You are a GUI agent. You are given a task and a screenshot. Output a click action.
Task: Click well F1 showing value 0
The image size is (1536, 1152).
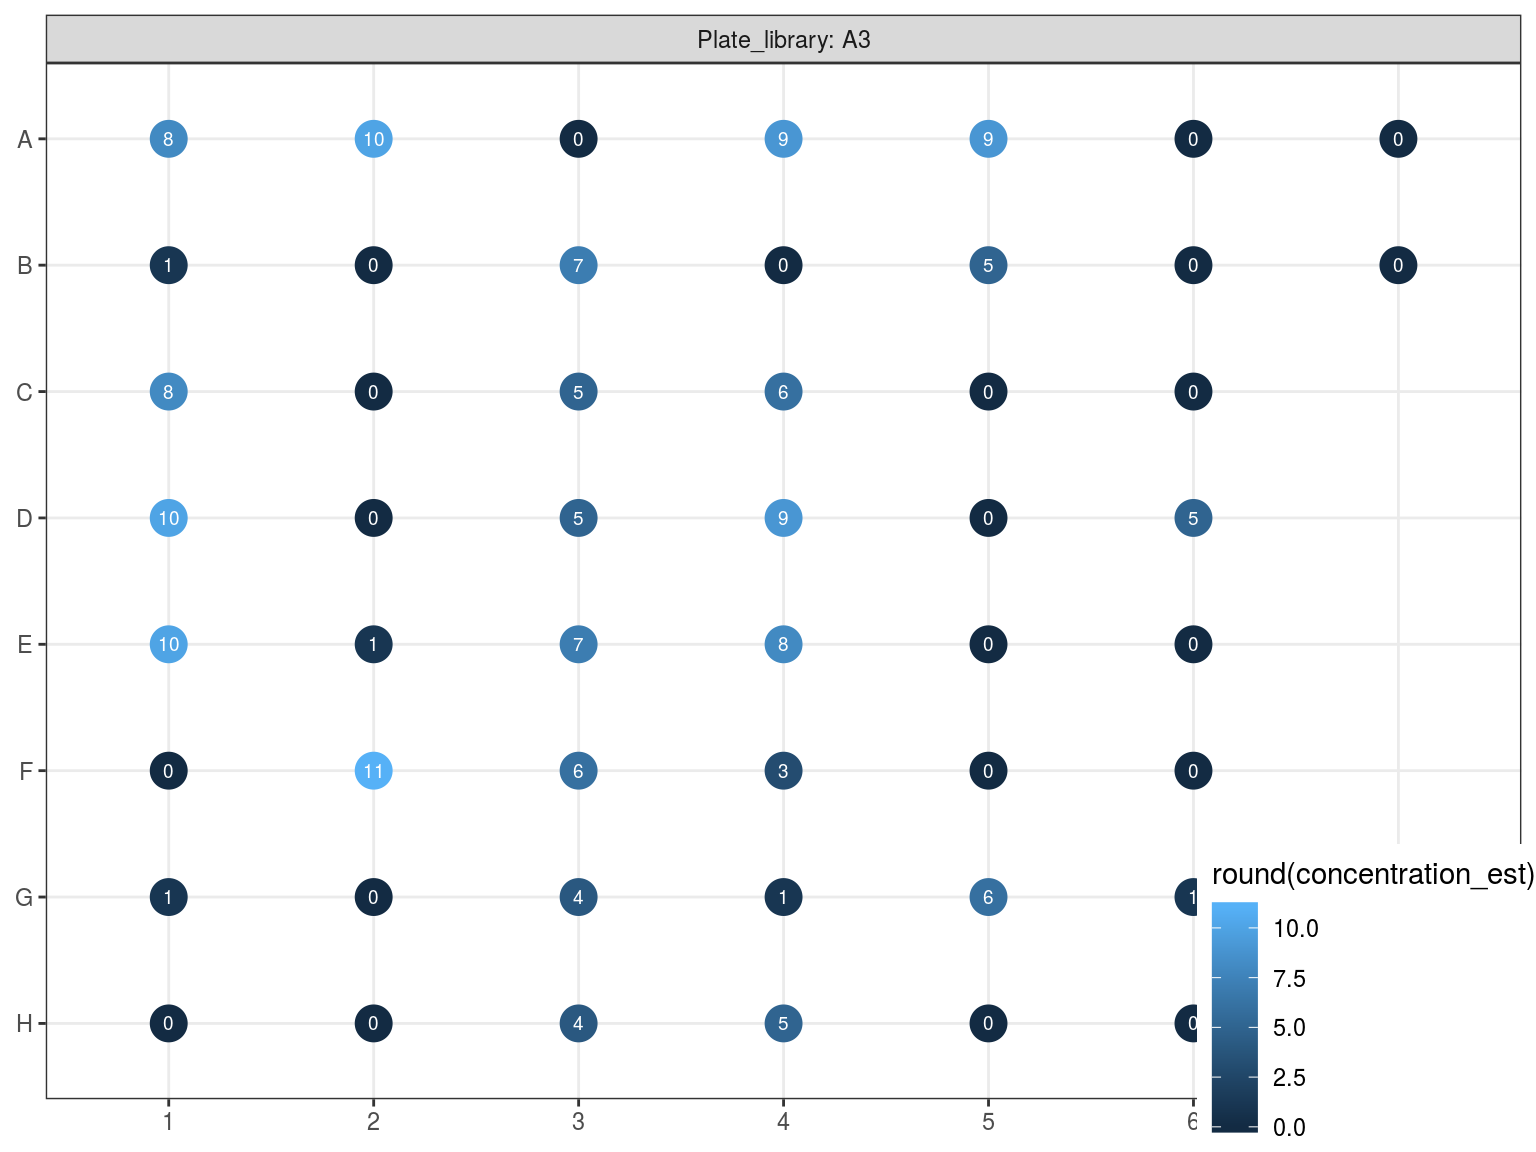pos(168,771)
